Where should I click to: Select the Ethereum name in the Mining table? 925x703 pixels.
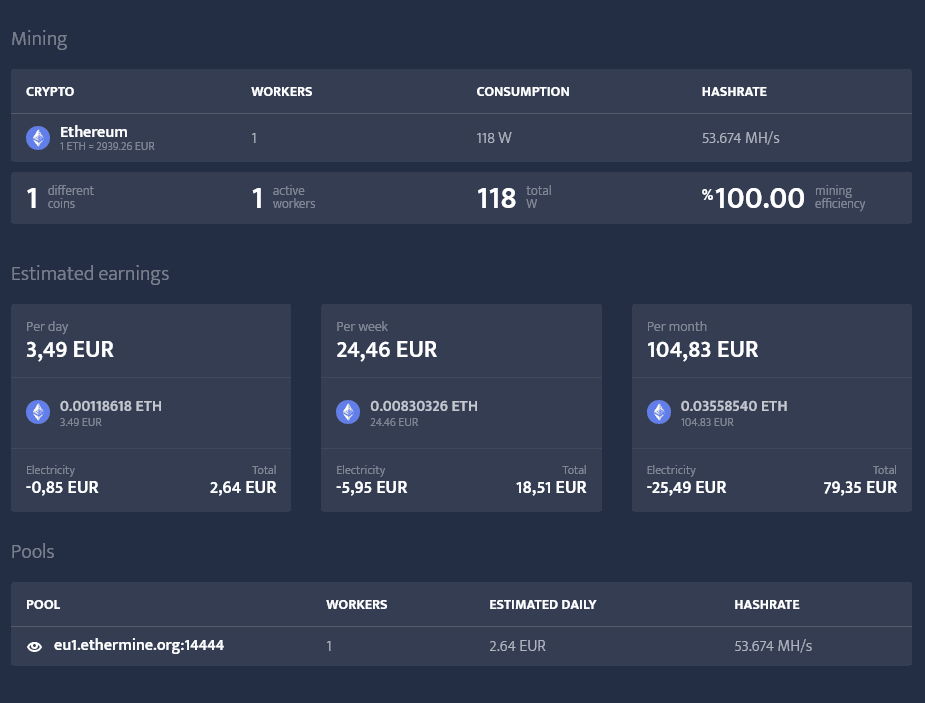(x=94, y=132)
